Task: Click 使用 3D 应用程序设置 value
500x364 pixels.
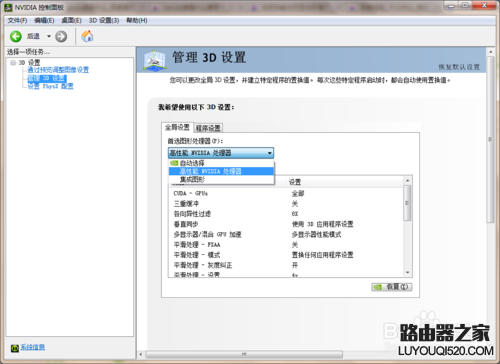Action: [322, 224]
